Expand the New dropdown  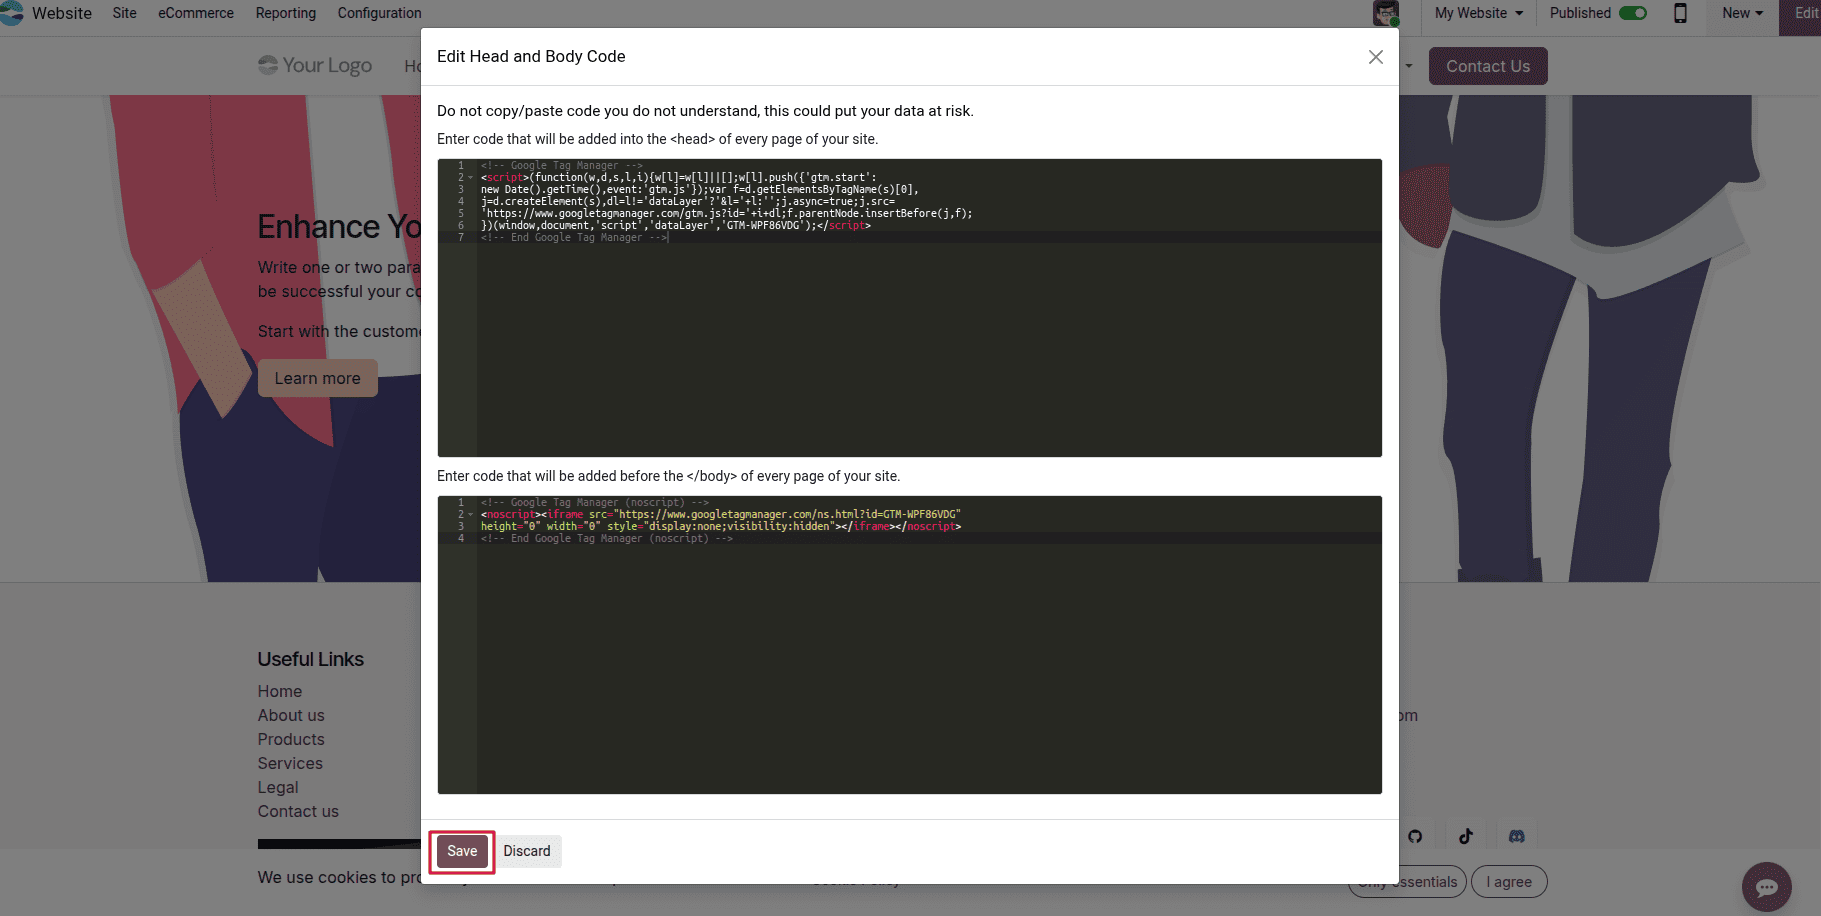point(1743,13)
